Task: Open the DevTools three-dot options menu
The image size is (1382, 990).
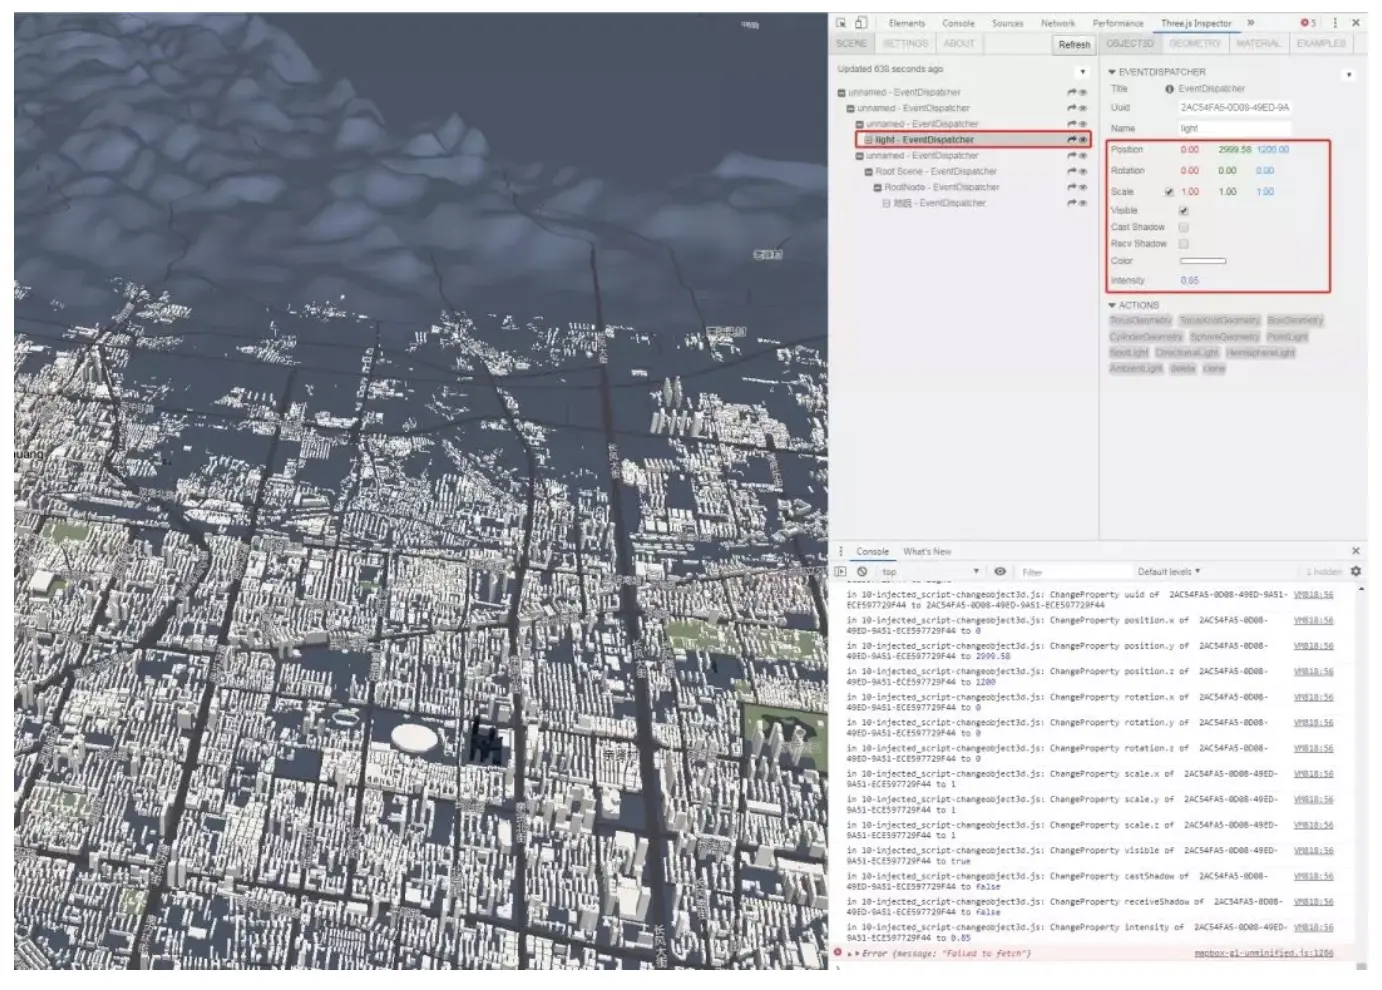Action: click(x=1335, y=23)
